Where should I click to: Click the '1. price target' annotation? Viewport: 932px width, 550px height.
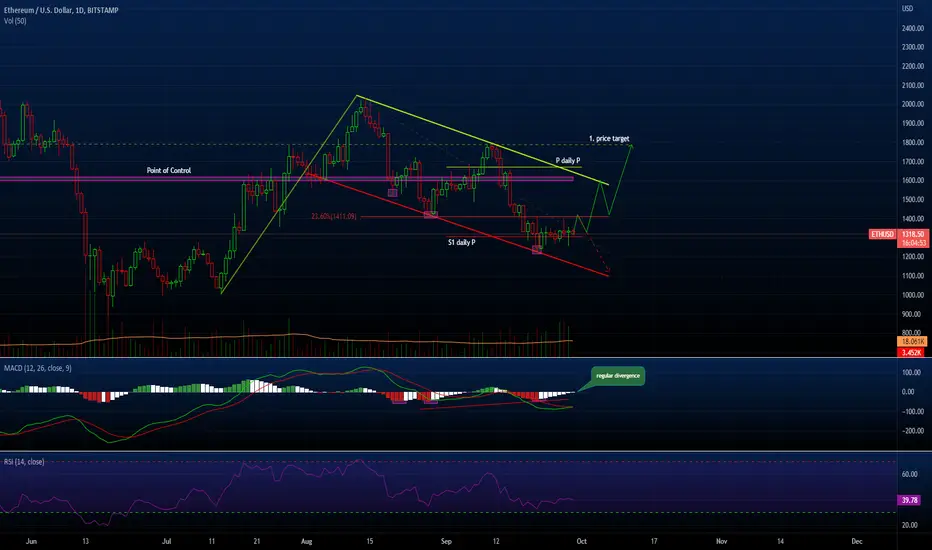pyautogui.click(x=609, y=139)
